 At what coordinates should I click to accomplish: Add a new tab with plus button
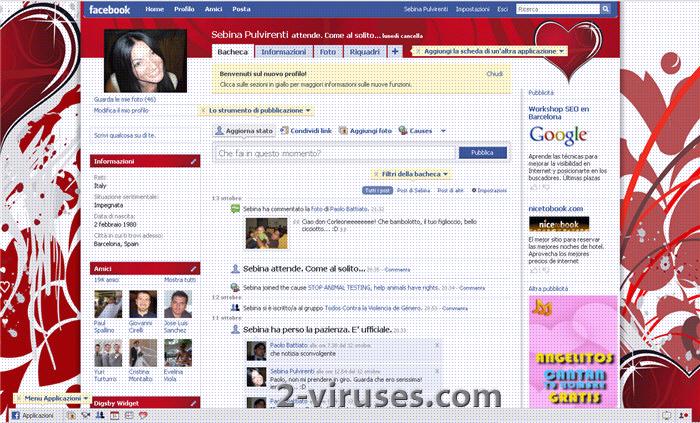(x=395, y=52)
